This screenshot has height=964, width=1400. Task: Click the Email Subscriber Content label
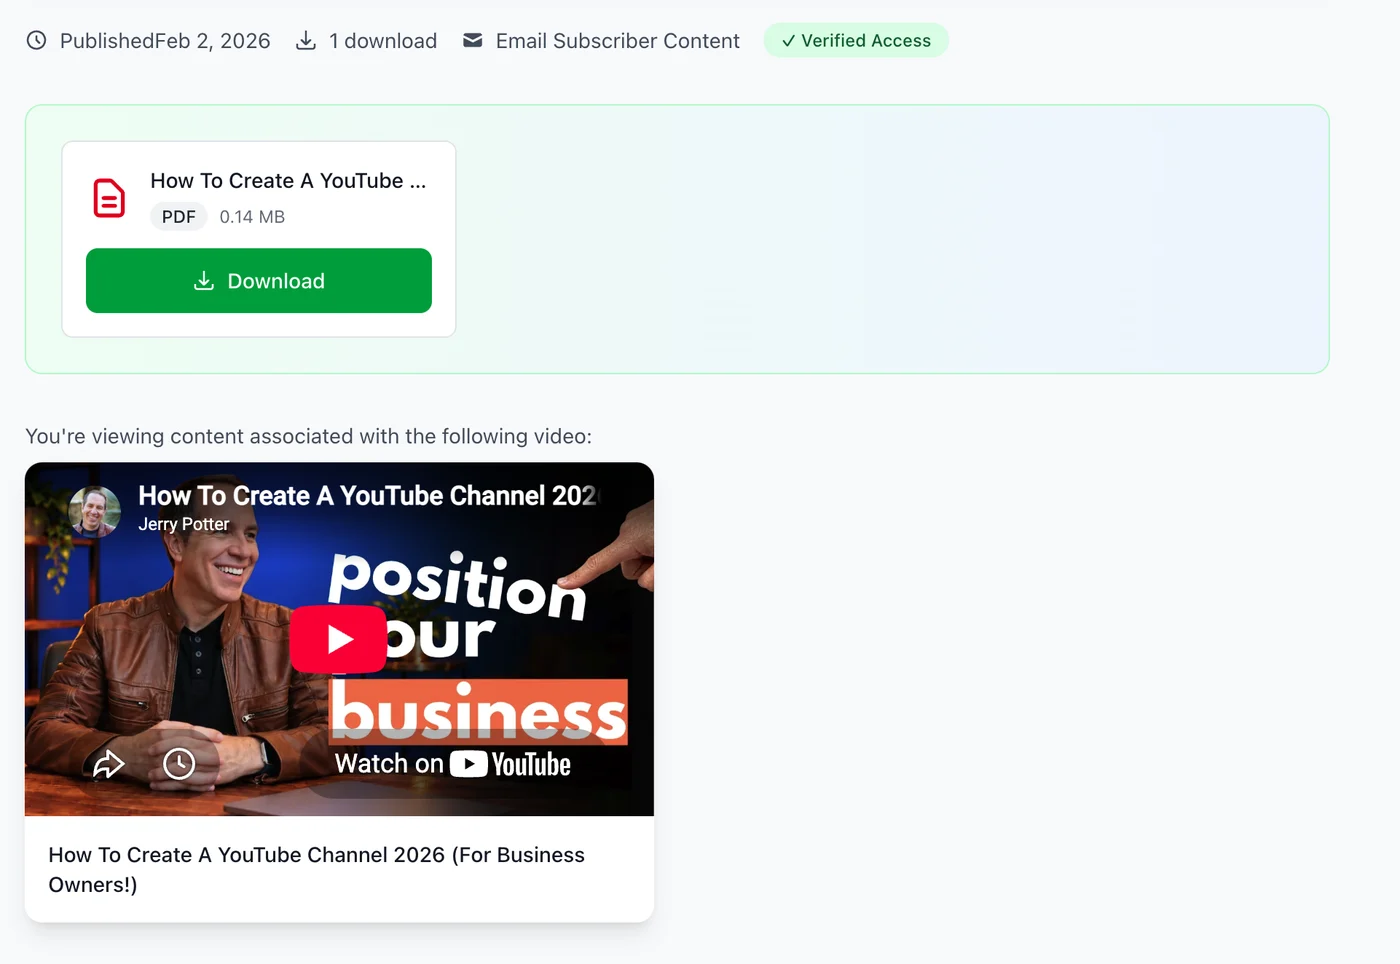point(618,41)
